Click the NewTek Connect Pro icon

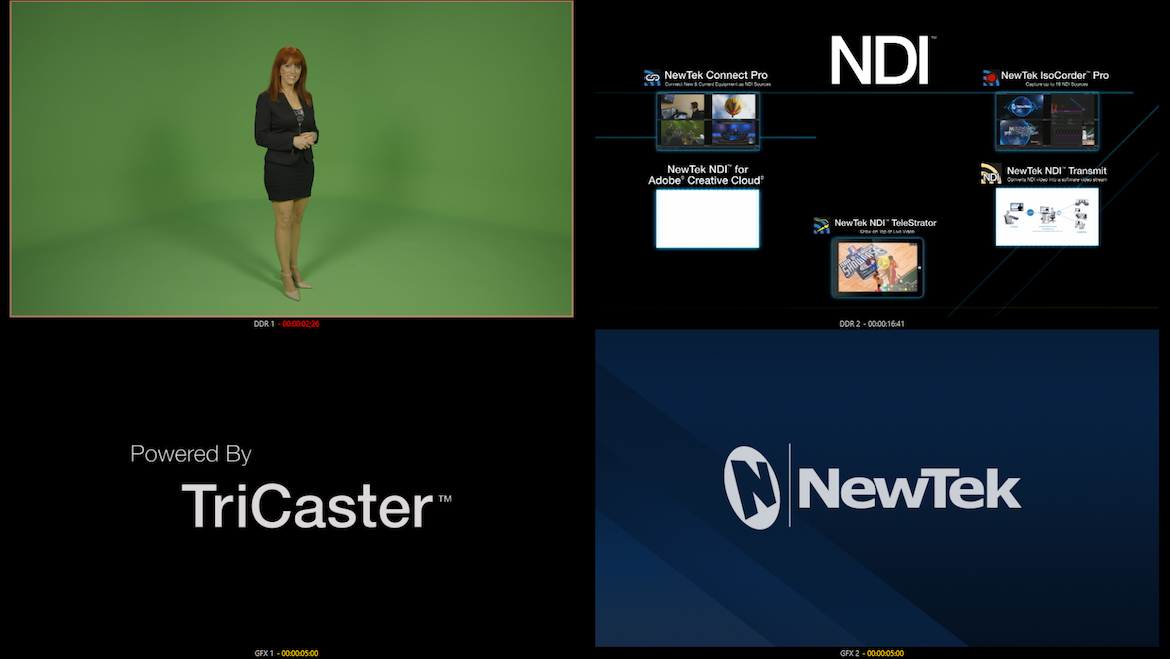pos(652,78)
